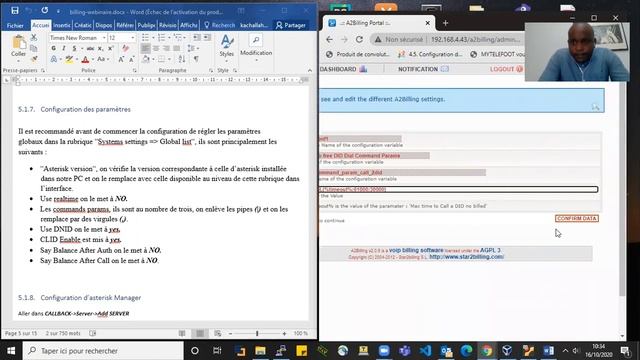Screen dimensions: 640x360
Task: Click the Word zoom slider handle
Action: coord(257,333)
